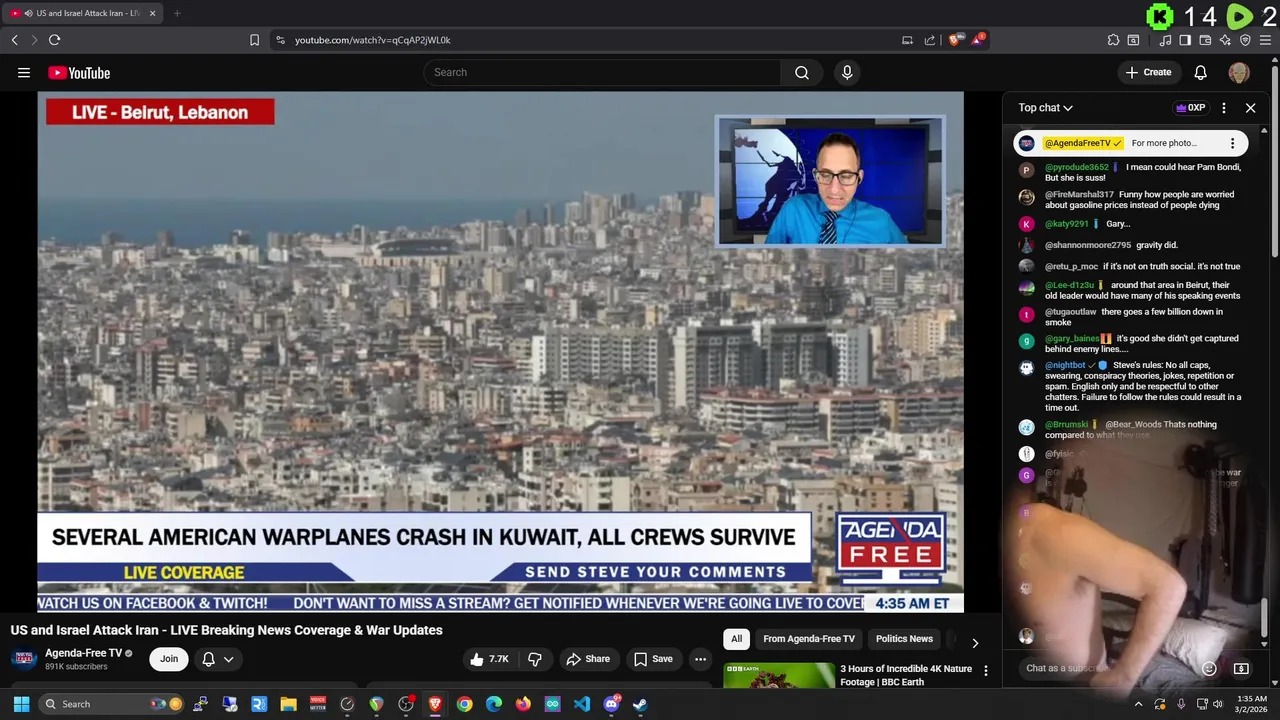Open options for the BBC Earth video
The image size is (1280, 720).
[x=985, y=671]
